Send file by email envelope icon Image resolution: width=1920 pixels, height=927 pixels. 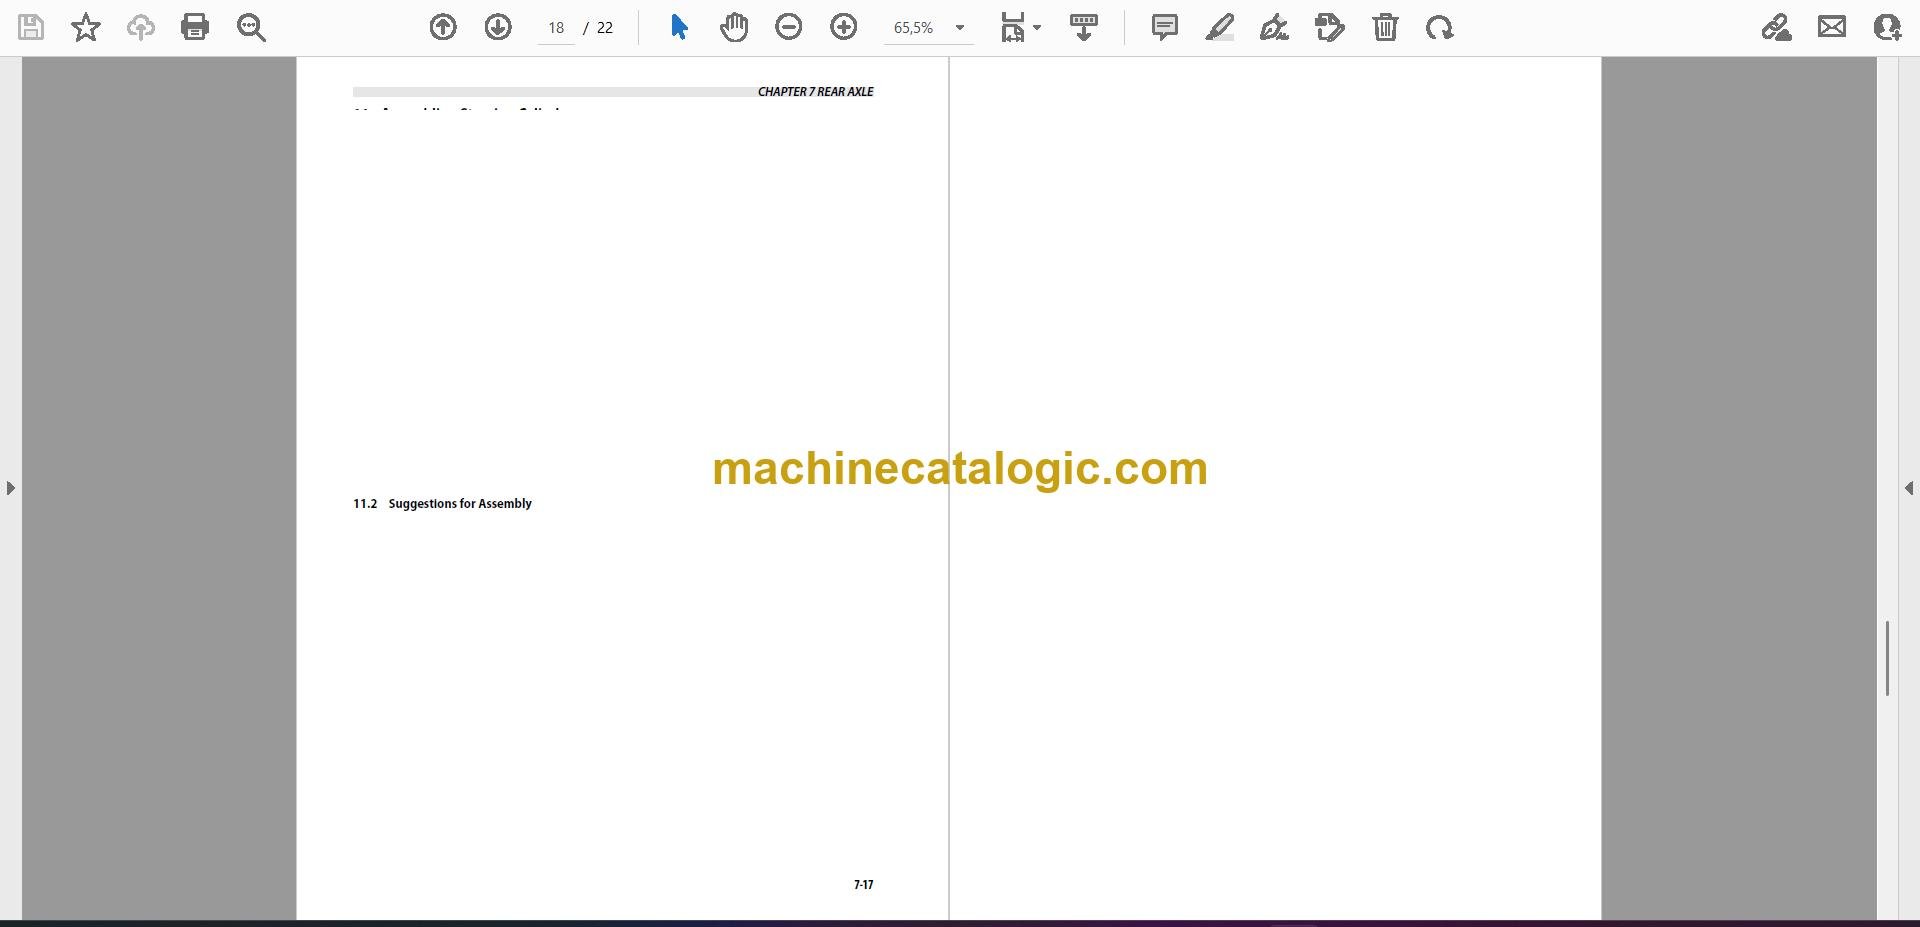coord(1832,27)
